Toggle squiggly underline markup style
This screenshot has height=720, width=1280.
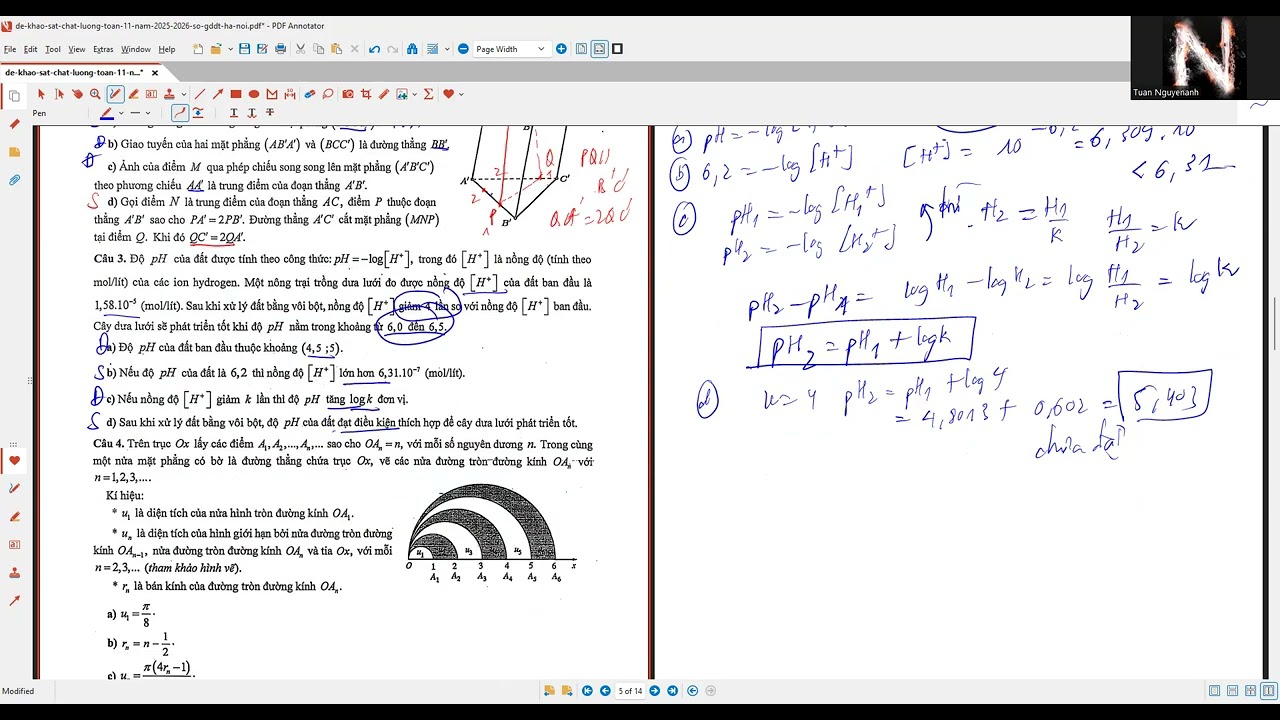click(x=252, y=113)
